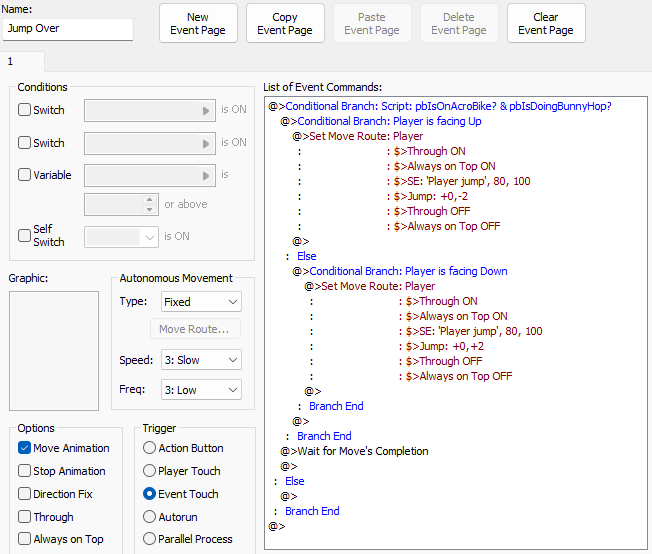652x554 pixels.
Task: Select event page tab 1
Action: pyautogui.click(x=22, y=62)
